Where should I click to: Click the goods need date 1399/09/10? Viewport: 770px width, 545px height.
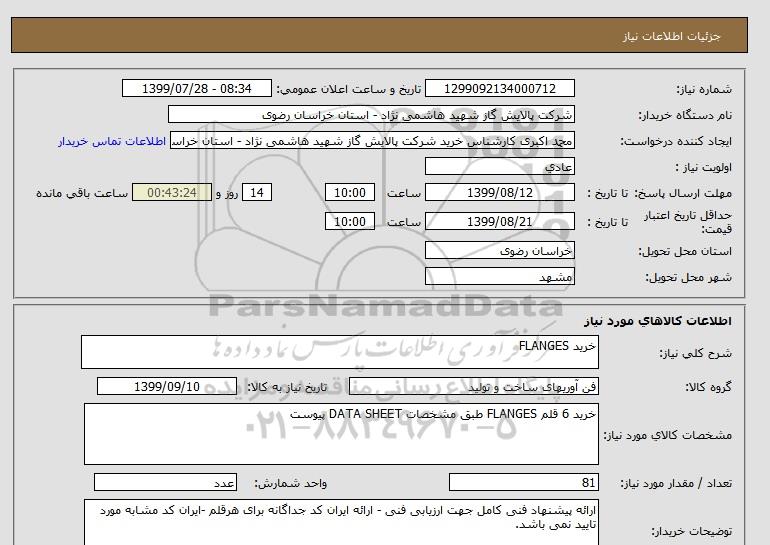(167, 386)
